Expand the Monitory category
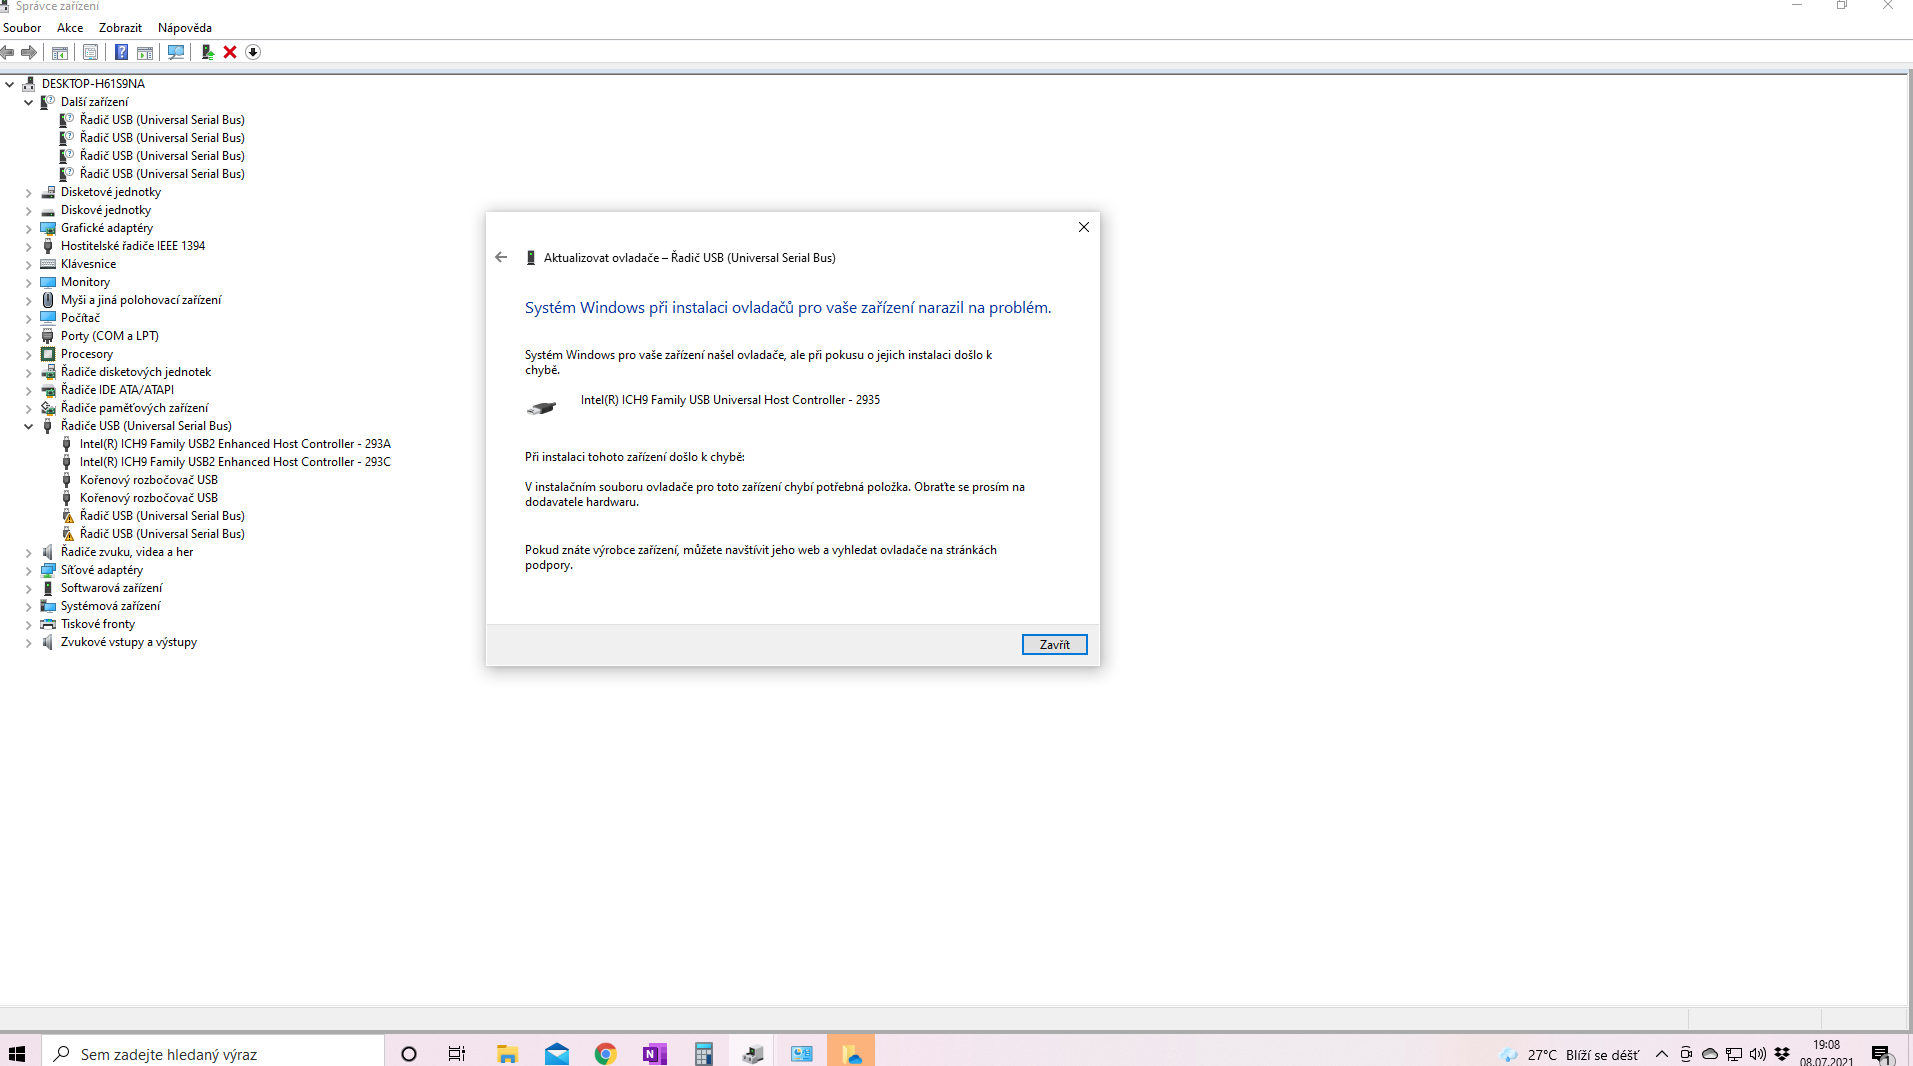This screenshot has width=1913, height=1066. [x=29, y=282]
